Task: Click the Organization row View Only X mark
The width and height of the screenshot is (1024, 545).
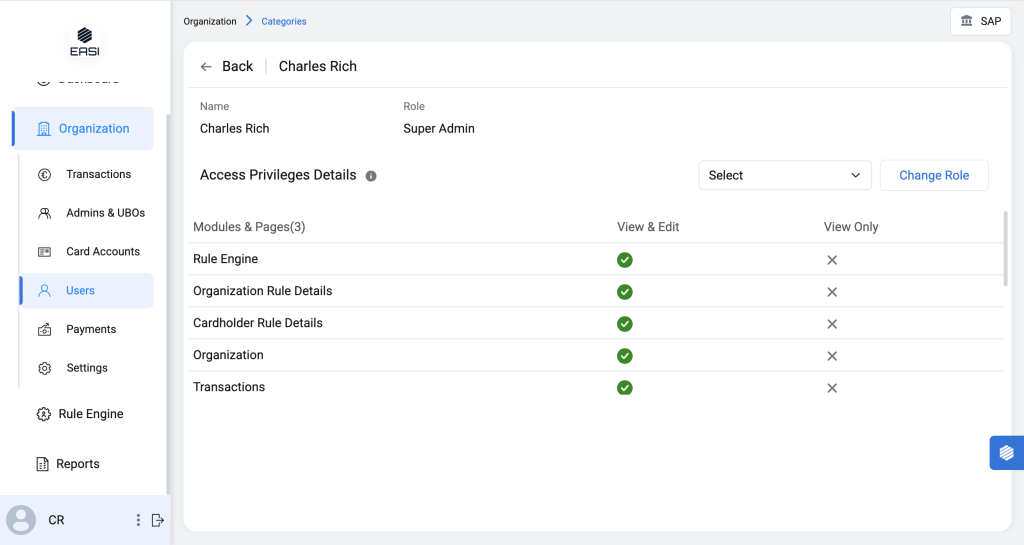Action: 832,356
